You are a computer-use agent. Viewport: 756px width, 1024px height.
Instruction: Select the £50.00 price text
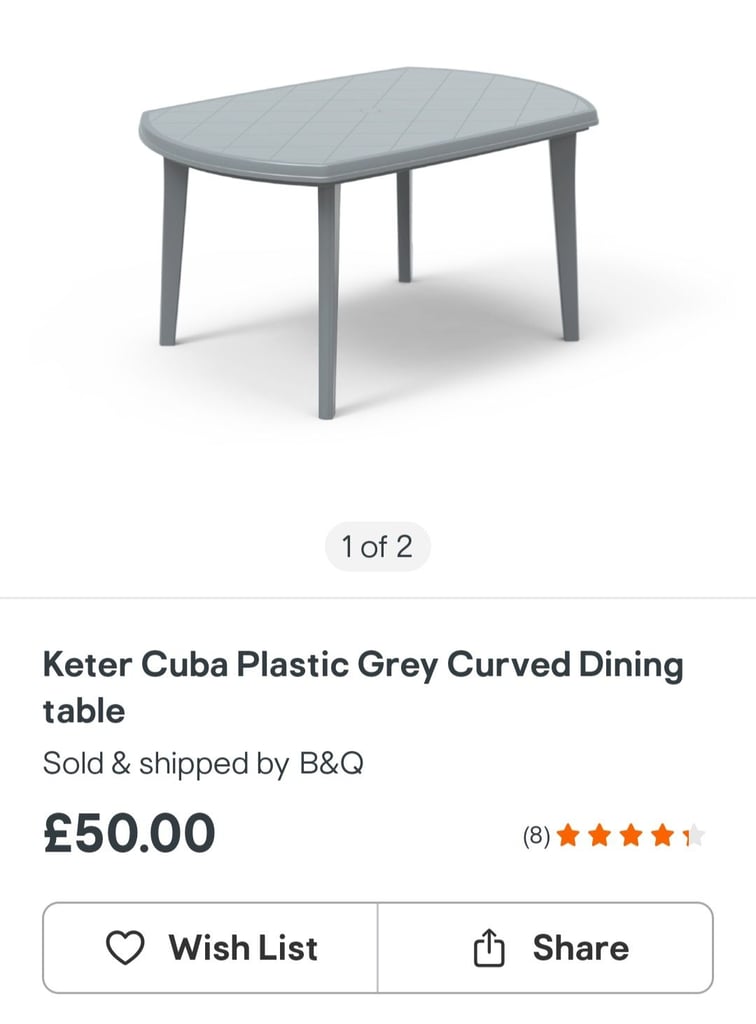point(129,833)
